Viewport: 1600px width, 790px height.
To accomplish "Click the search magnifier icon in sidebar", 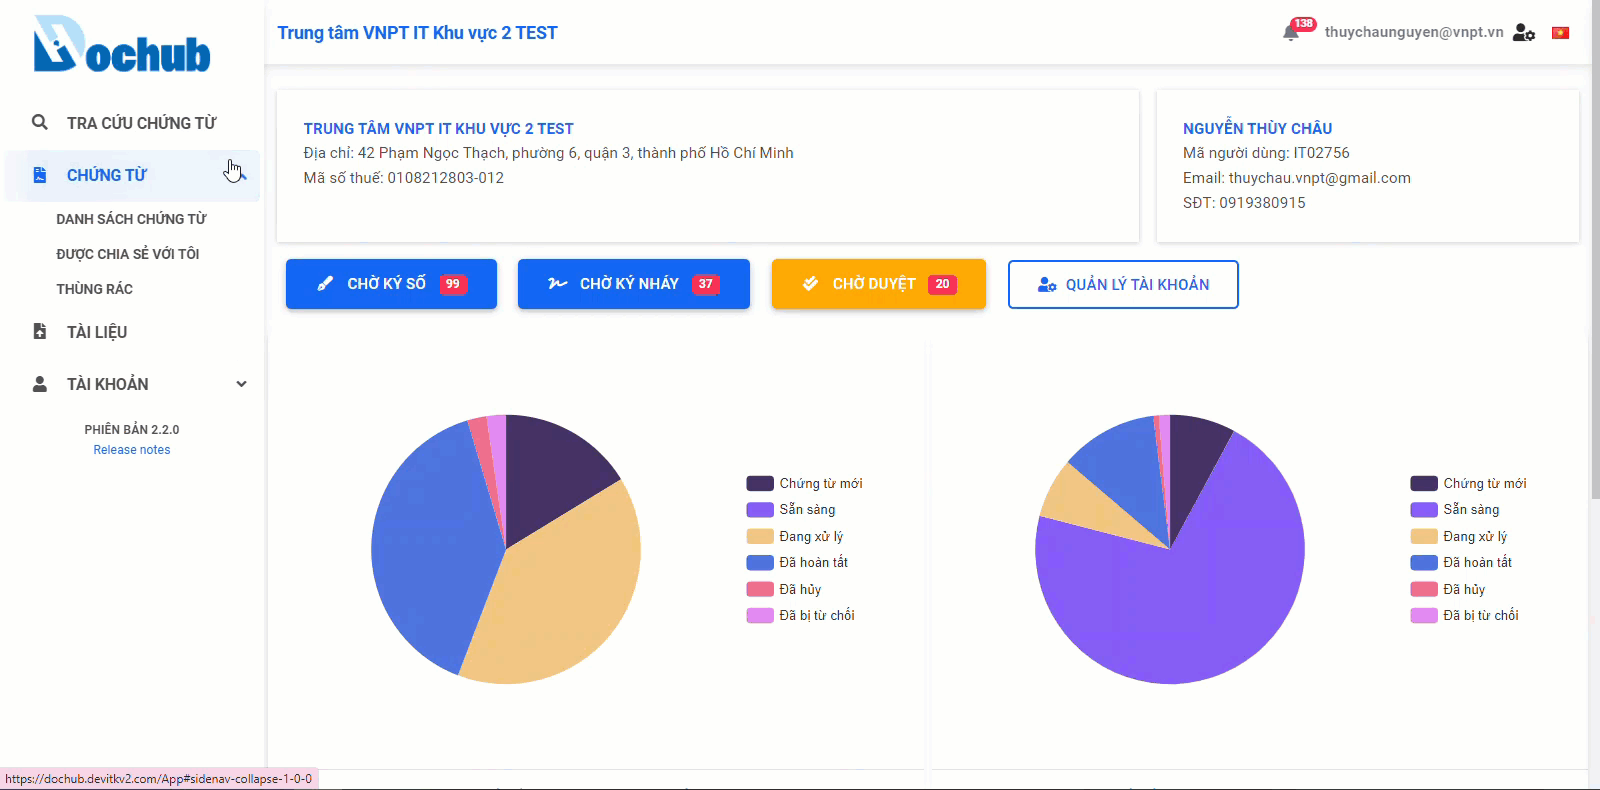I will point(40,122).
